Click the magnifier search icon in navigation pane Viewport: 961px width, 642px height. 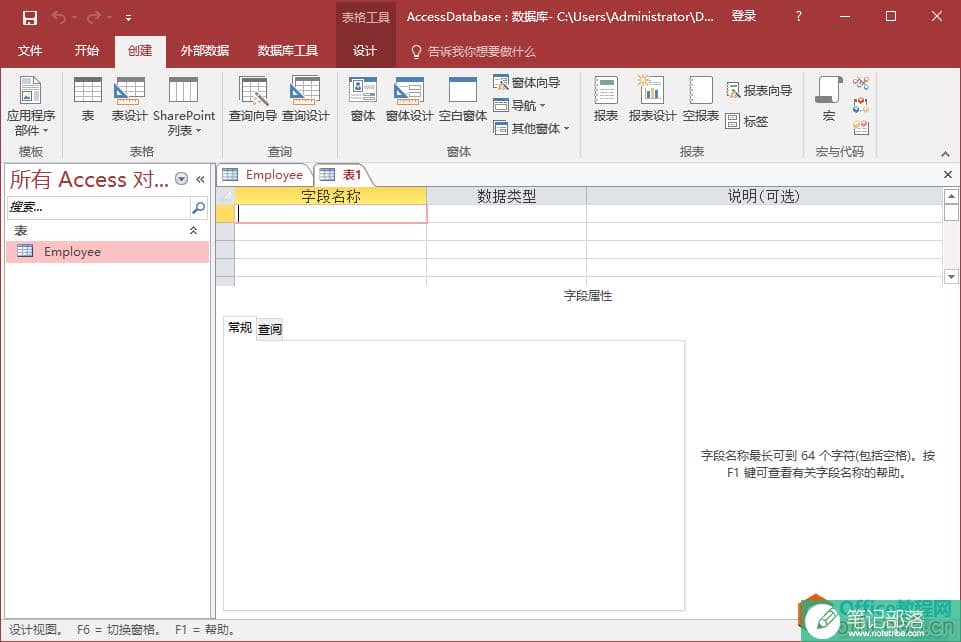click(199, 208)
